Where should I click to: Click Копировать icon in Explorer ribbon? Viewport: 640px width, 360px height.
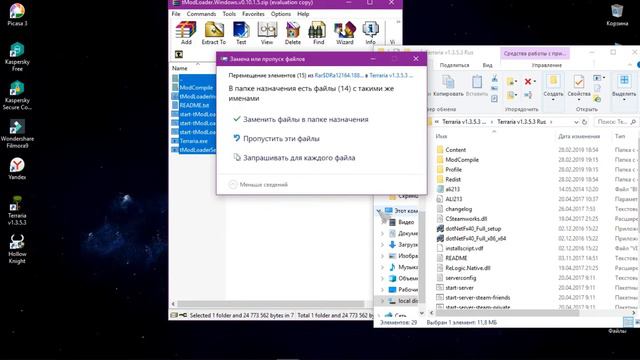coord(448,85)
